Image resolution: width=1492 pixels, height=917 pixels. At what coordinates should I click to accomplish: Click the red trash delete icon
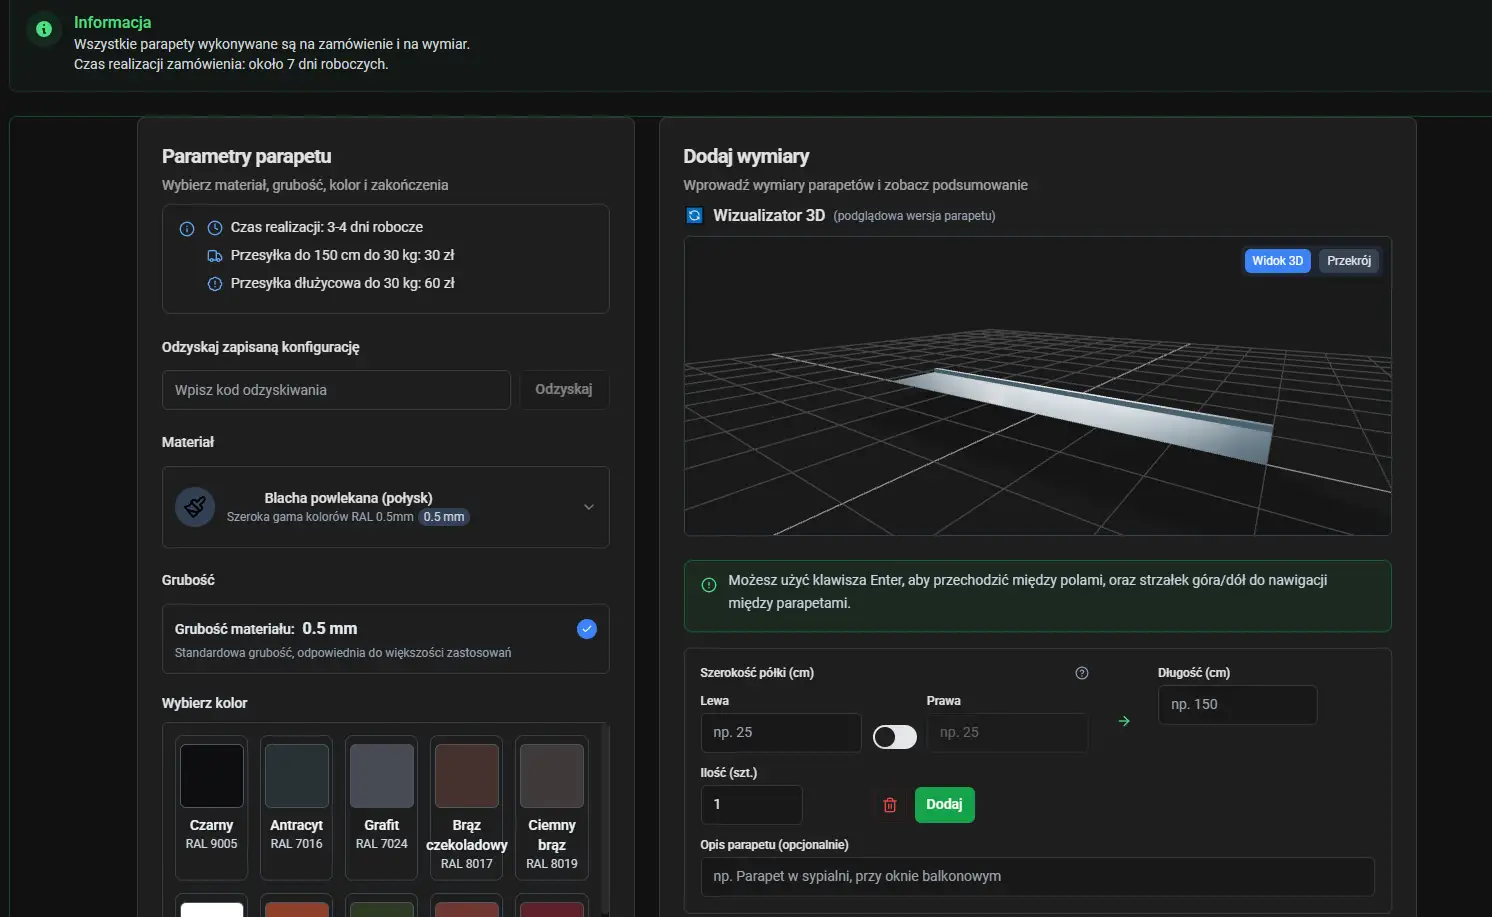pyautogui.click(x=890, y=805)
